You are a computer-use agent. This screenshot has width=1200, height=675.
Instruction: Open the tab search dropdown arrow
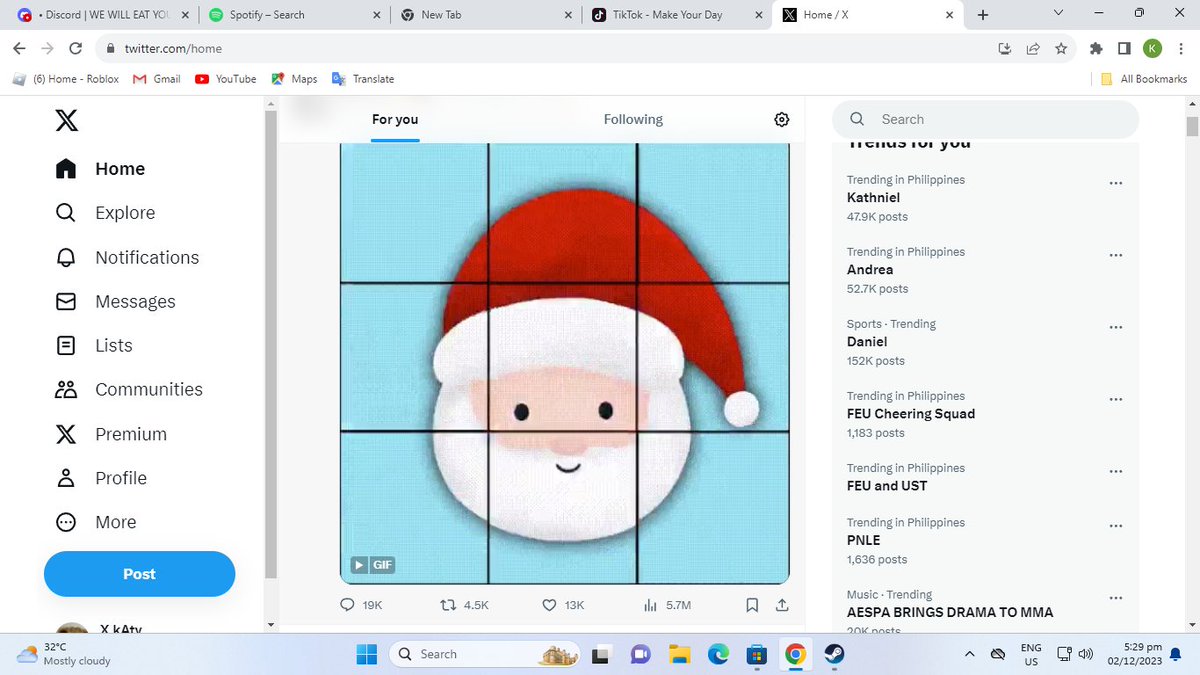coord(1059,14)
